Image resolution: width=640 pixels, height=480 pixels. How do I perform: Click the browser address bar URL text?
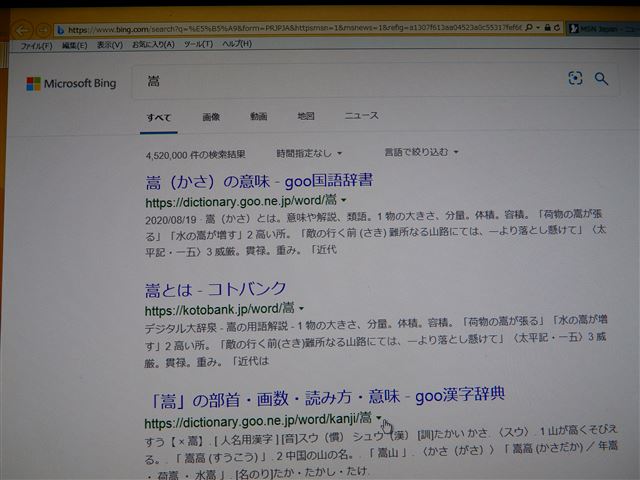294,29
